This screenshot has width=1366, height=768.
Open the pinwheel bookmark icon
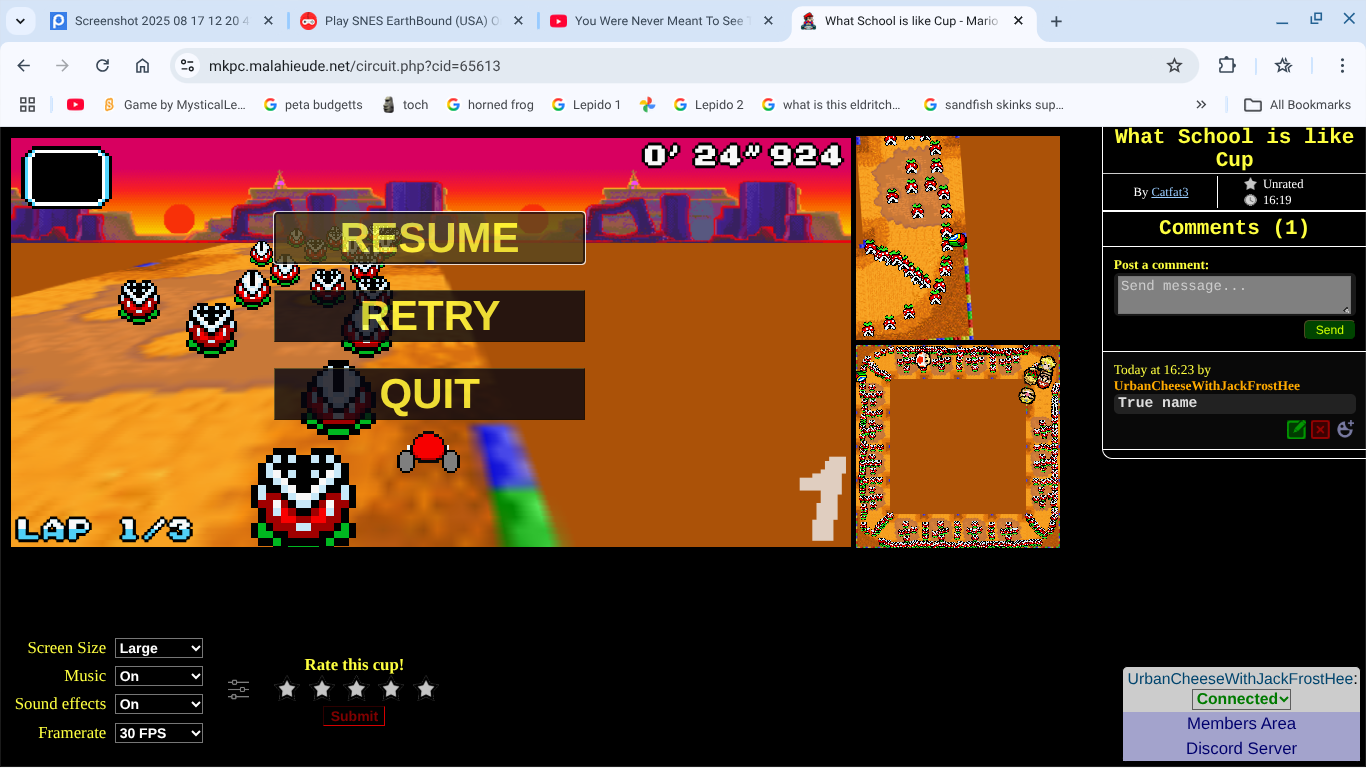click(x=647, y=104)
